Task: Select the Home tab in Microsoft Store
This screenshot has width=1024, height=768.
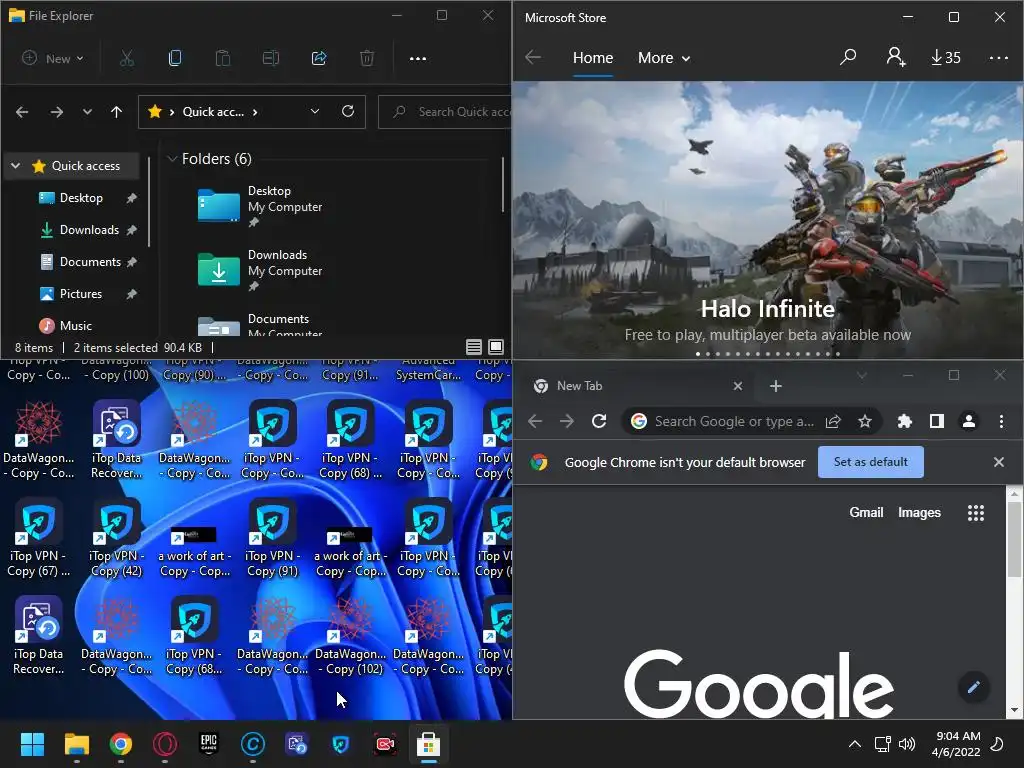Action: point(593,57)
